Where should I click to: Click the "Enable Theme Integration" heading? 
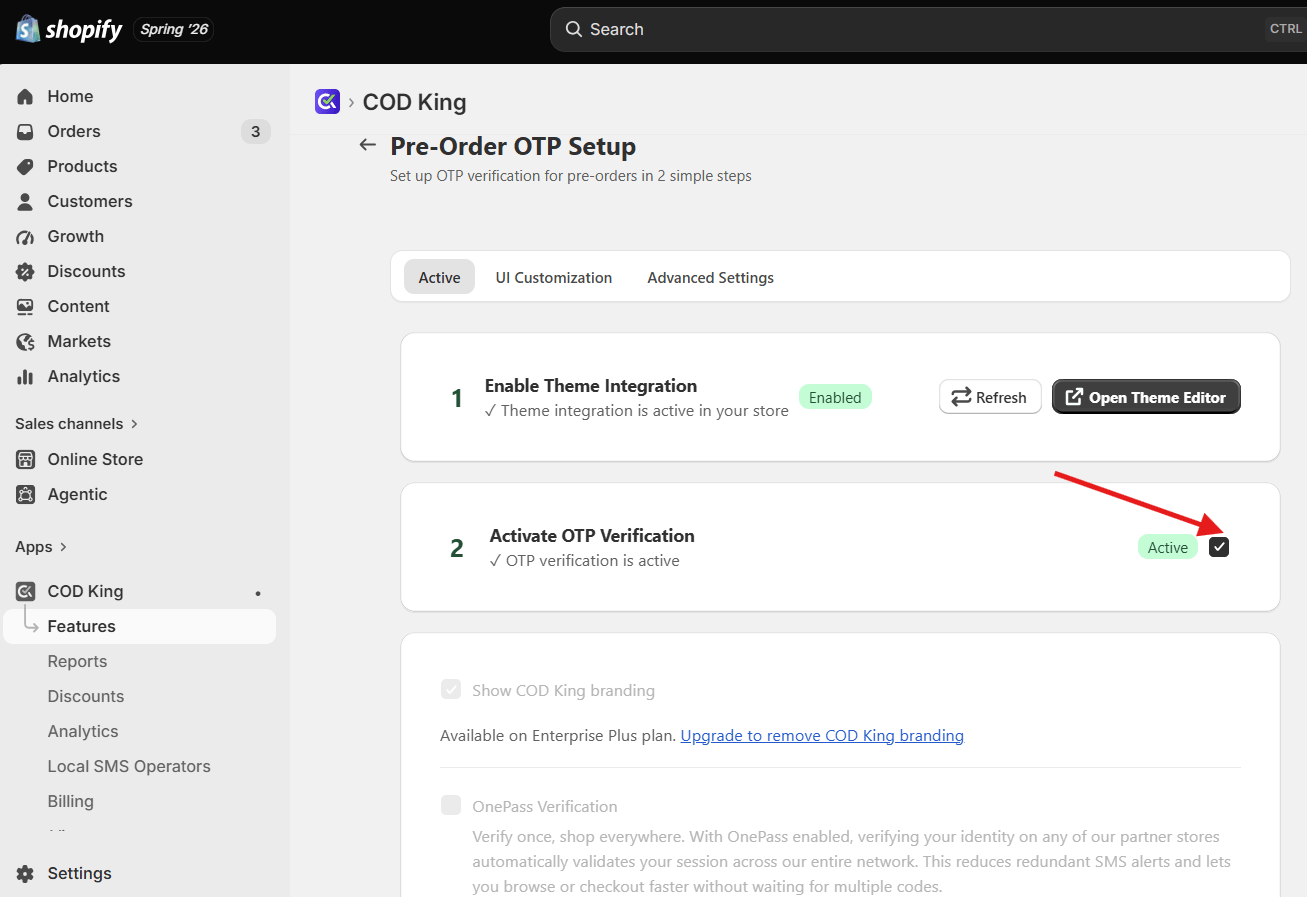[591, 385]
